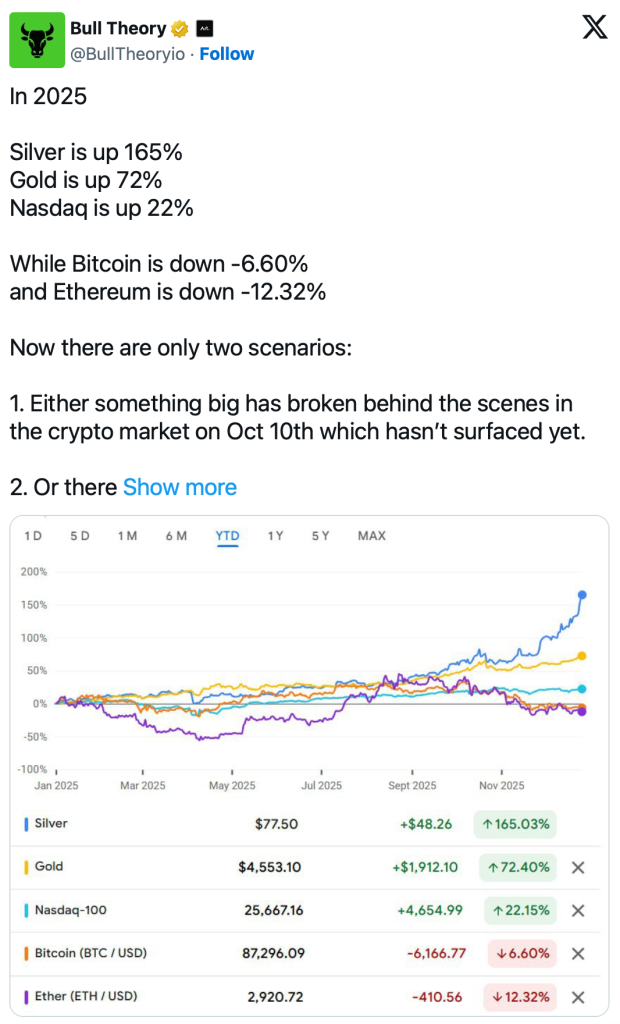Select the 1D time range tab
Viewport: 620px width, 1024px height.
click(x=33, y=536)
